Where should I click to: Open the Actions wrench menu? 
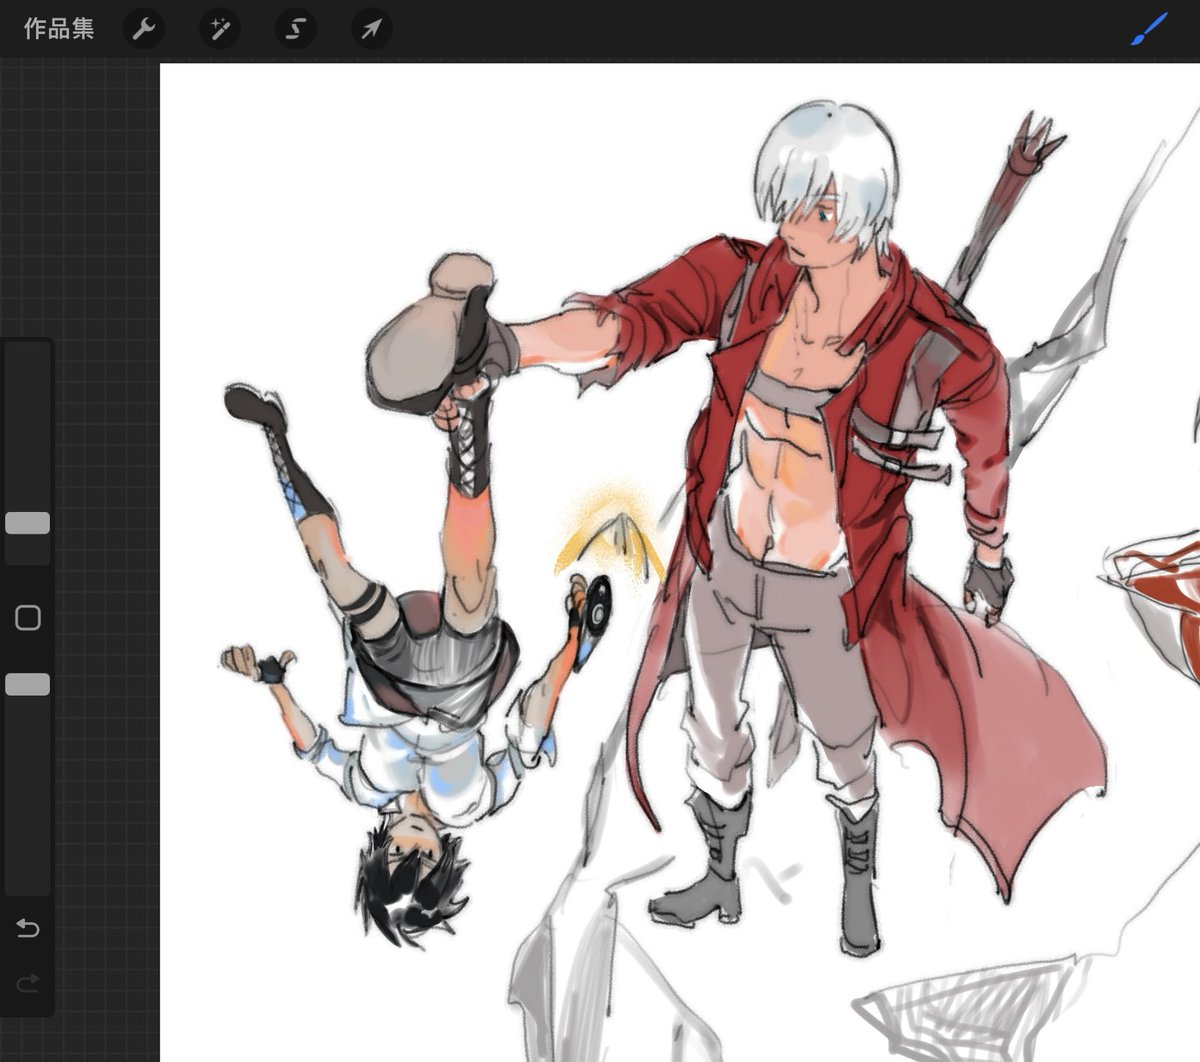[144, 29]
